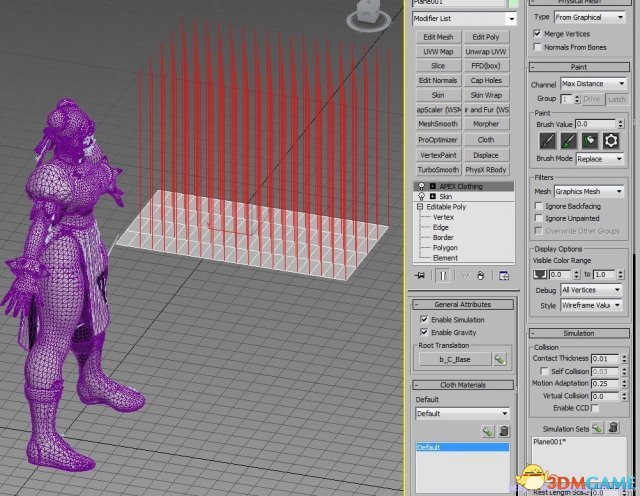This screenshot has height=496, width=640.
Task: Click make unique icon in stack toolbar
Action: coord(465,276)
